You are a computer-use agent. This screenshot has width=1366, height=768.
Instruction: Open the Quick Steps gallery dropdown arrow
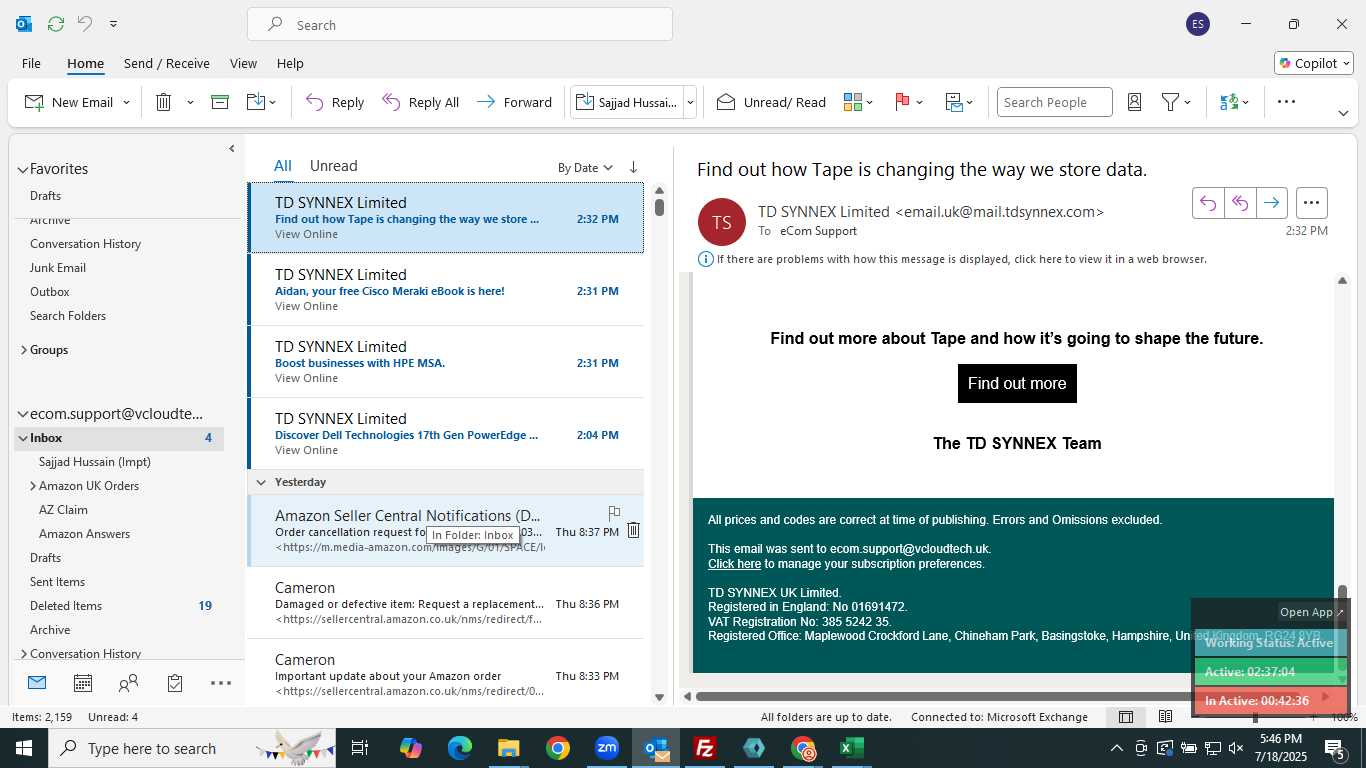point(690,102)
